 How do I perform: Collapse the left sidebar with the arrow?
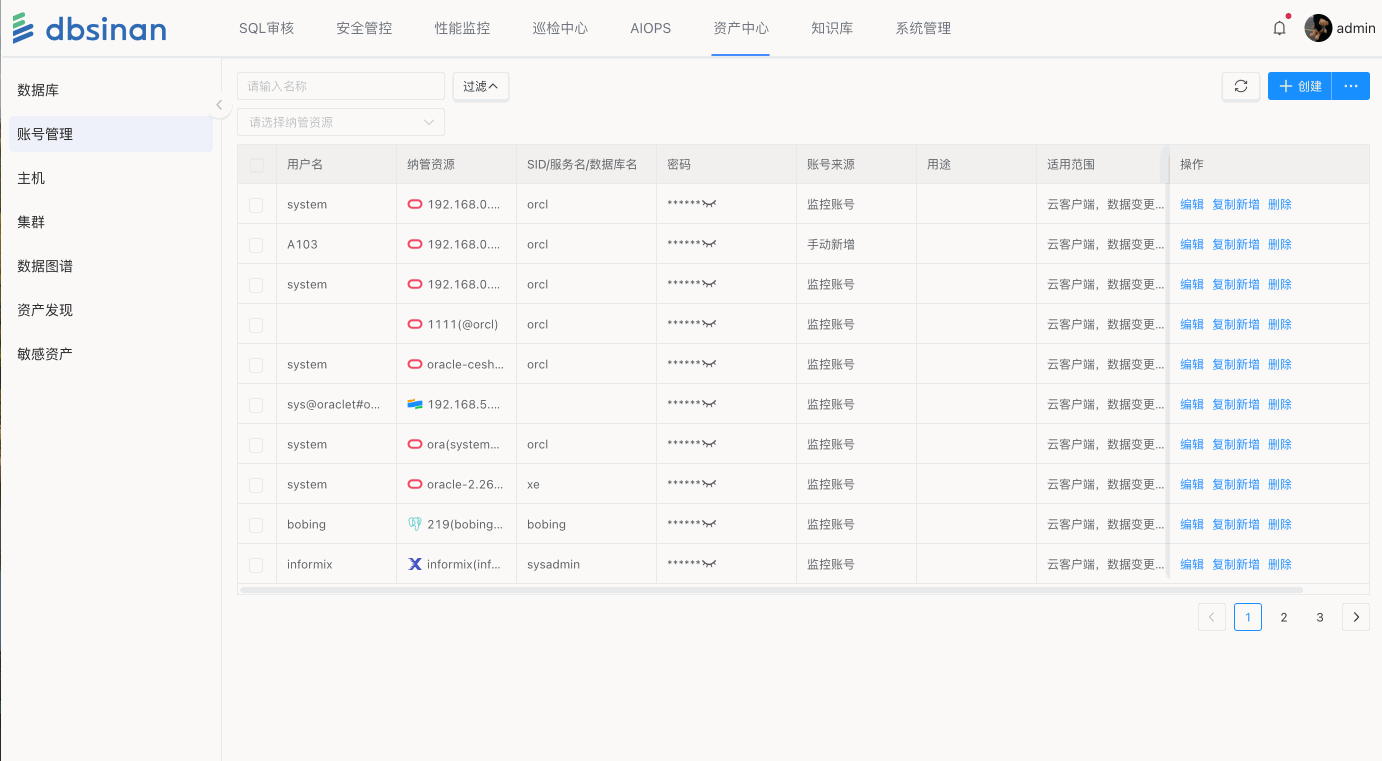pyautogui.click(x=219, y=105)
